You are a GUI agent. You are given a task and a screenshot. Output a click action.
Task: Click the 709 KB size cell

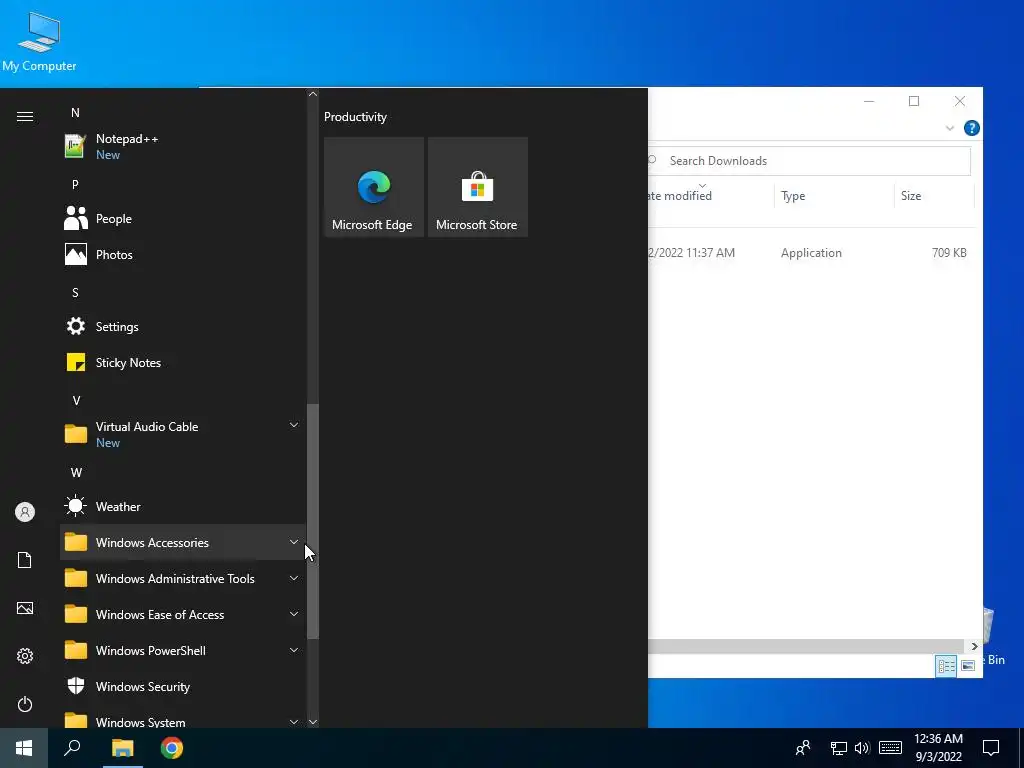pos(949,253)
